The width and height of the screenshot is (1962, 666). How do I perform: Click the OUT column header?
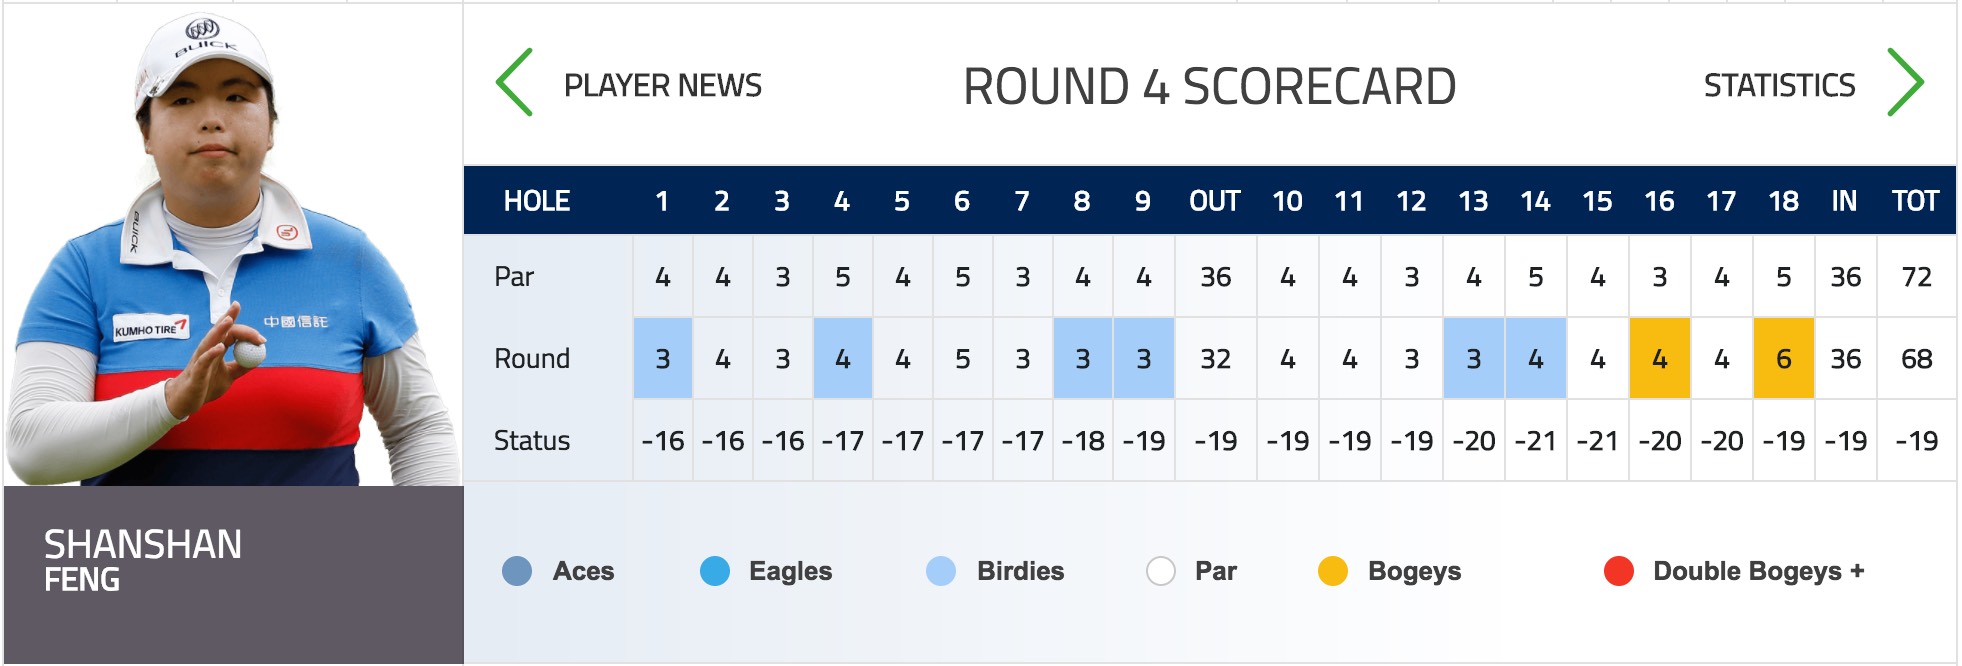(1215, 201)
